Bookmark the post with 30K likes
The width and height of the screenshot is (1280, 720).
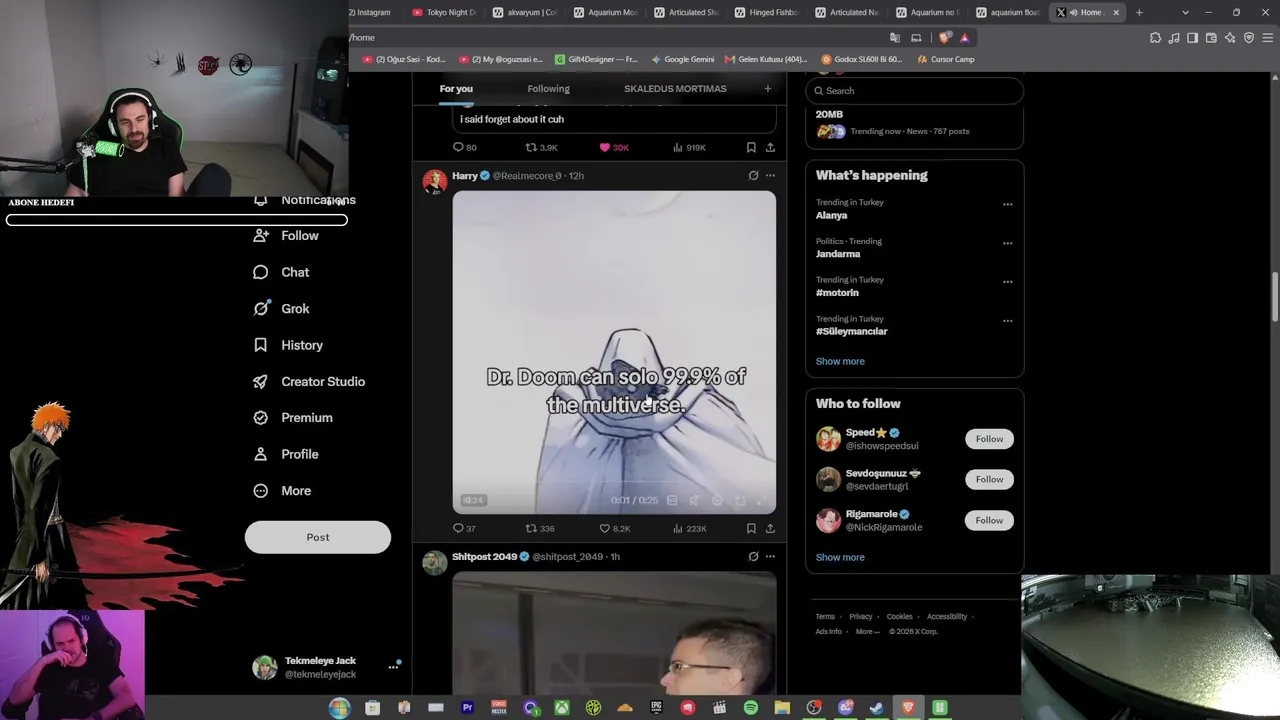pos(751,147)
